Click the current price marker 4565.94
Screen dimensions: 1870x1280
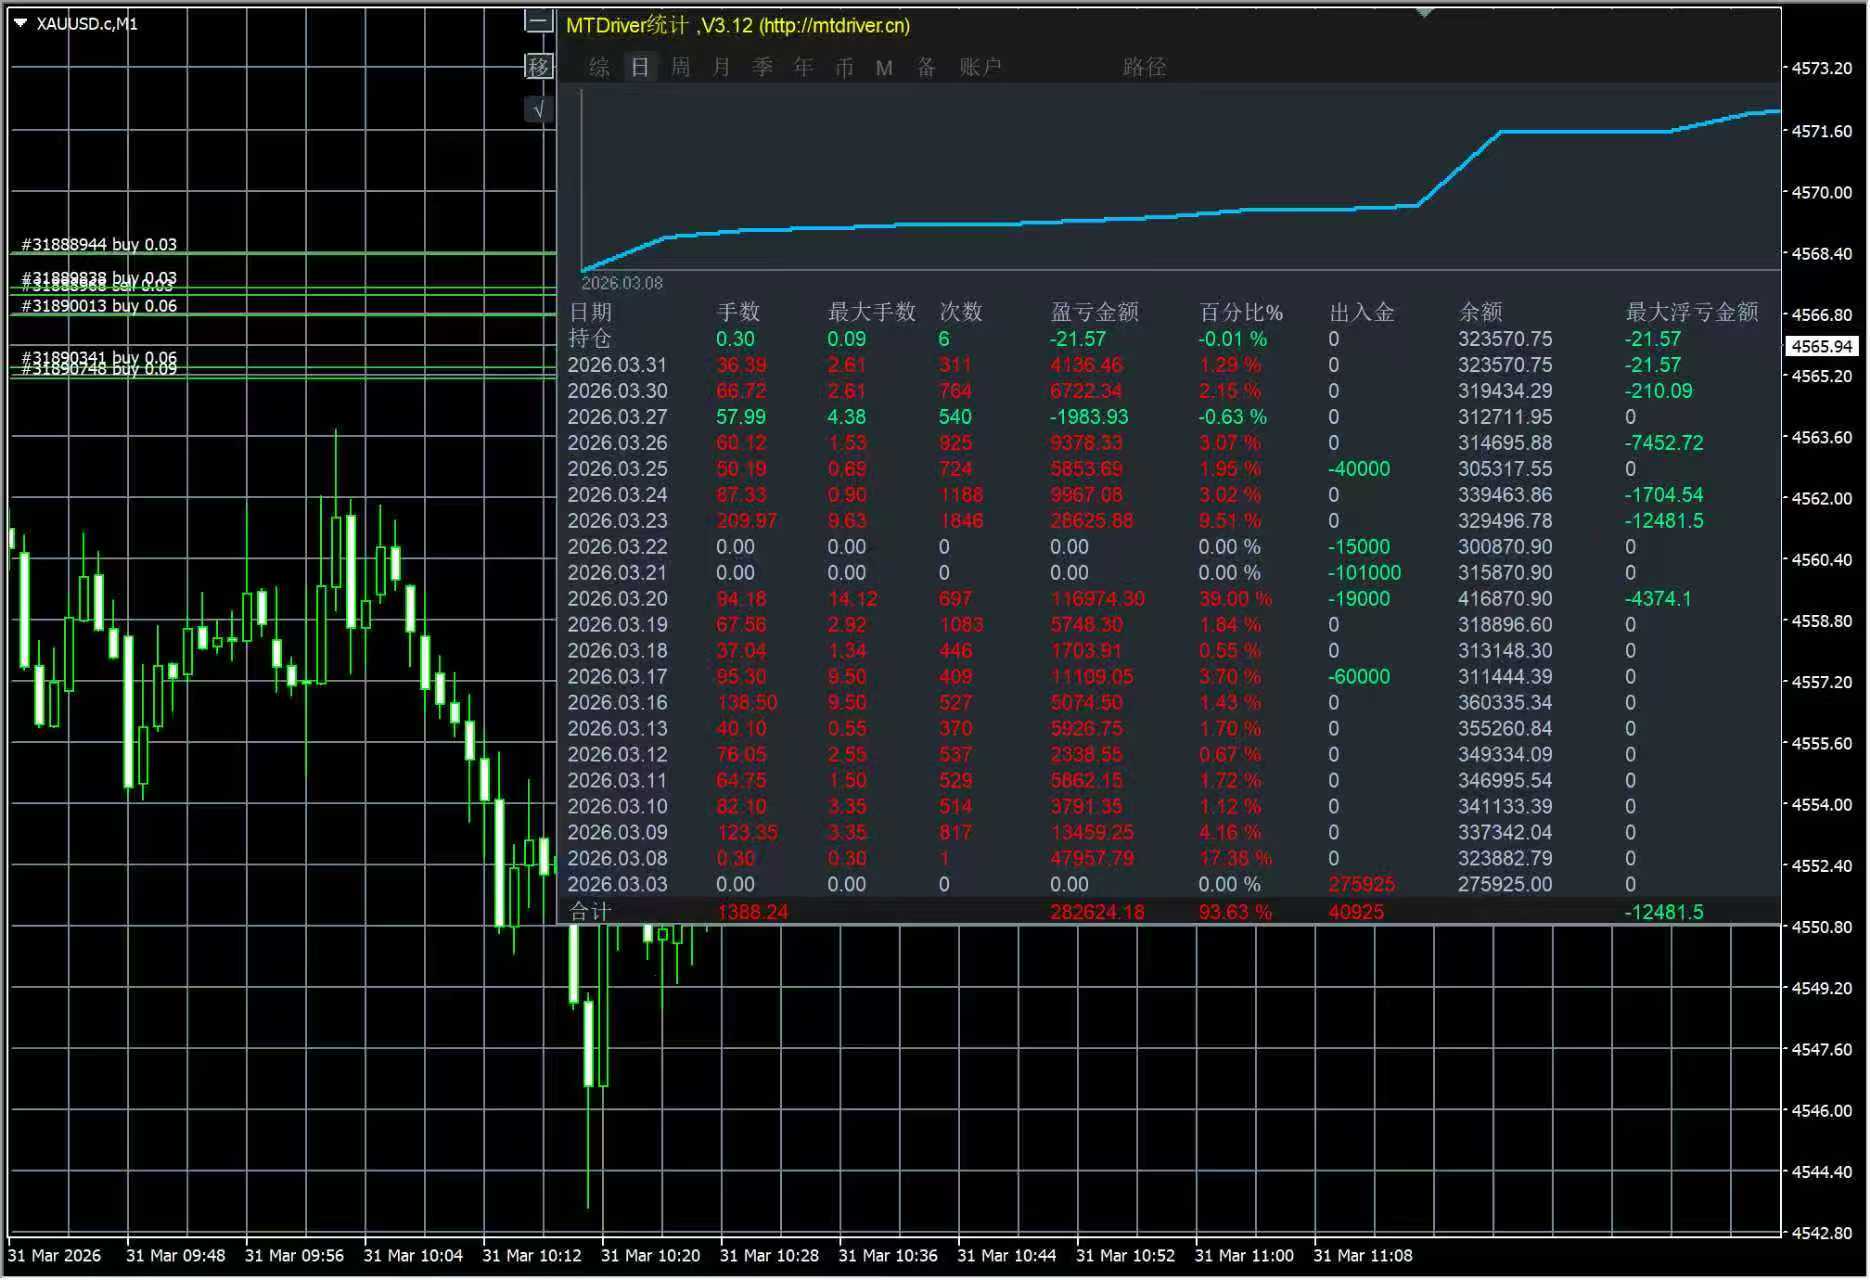click(1822, 346)
